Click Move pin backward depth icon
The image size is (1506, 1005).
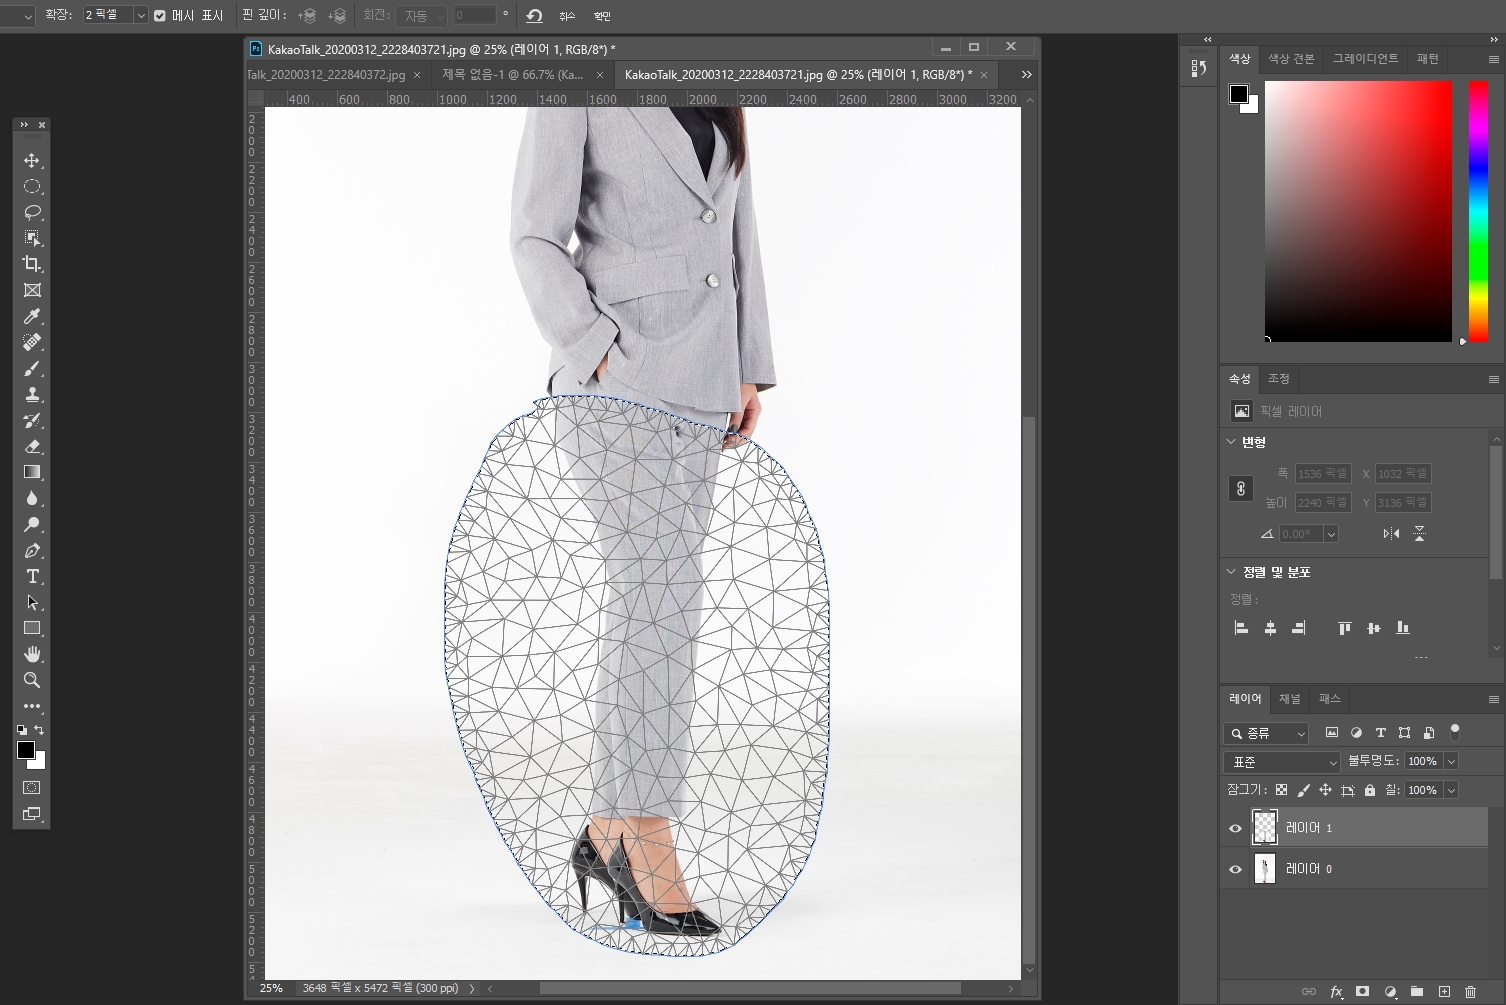(337, 16)
